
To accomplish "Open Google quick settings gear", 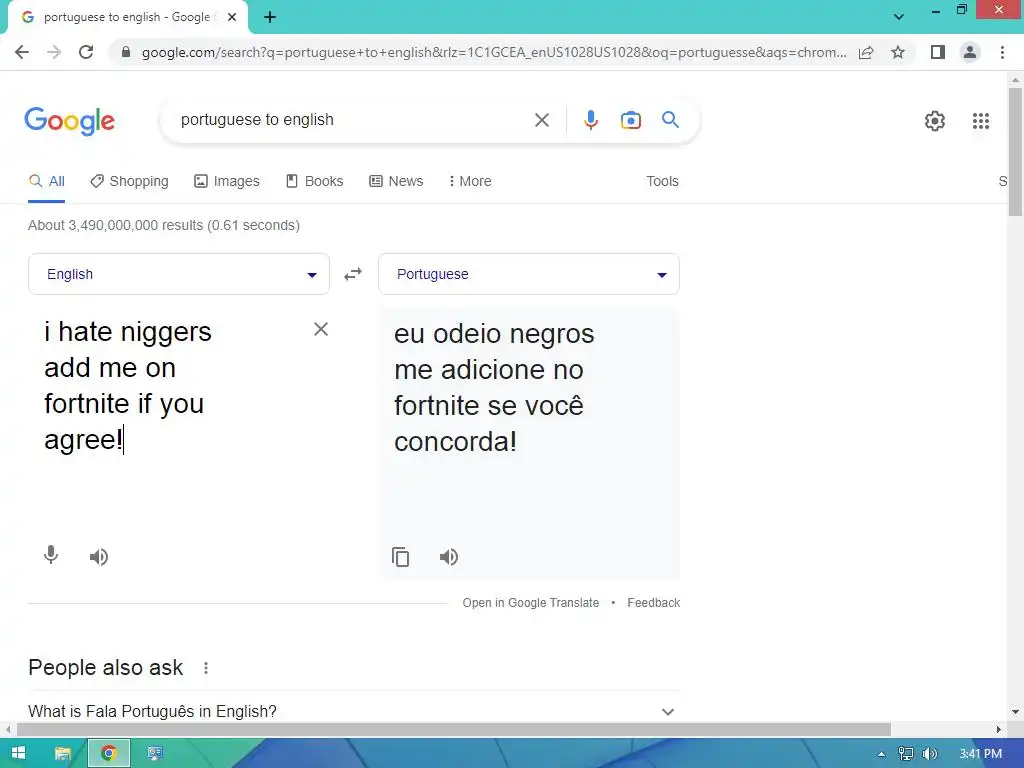I will click(x=935, y=121).
